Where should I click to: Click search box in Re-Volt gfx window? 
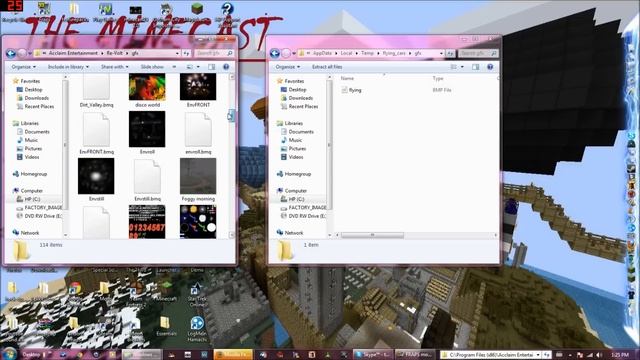coord(214,53)
